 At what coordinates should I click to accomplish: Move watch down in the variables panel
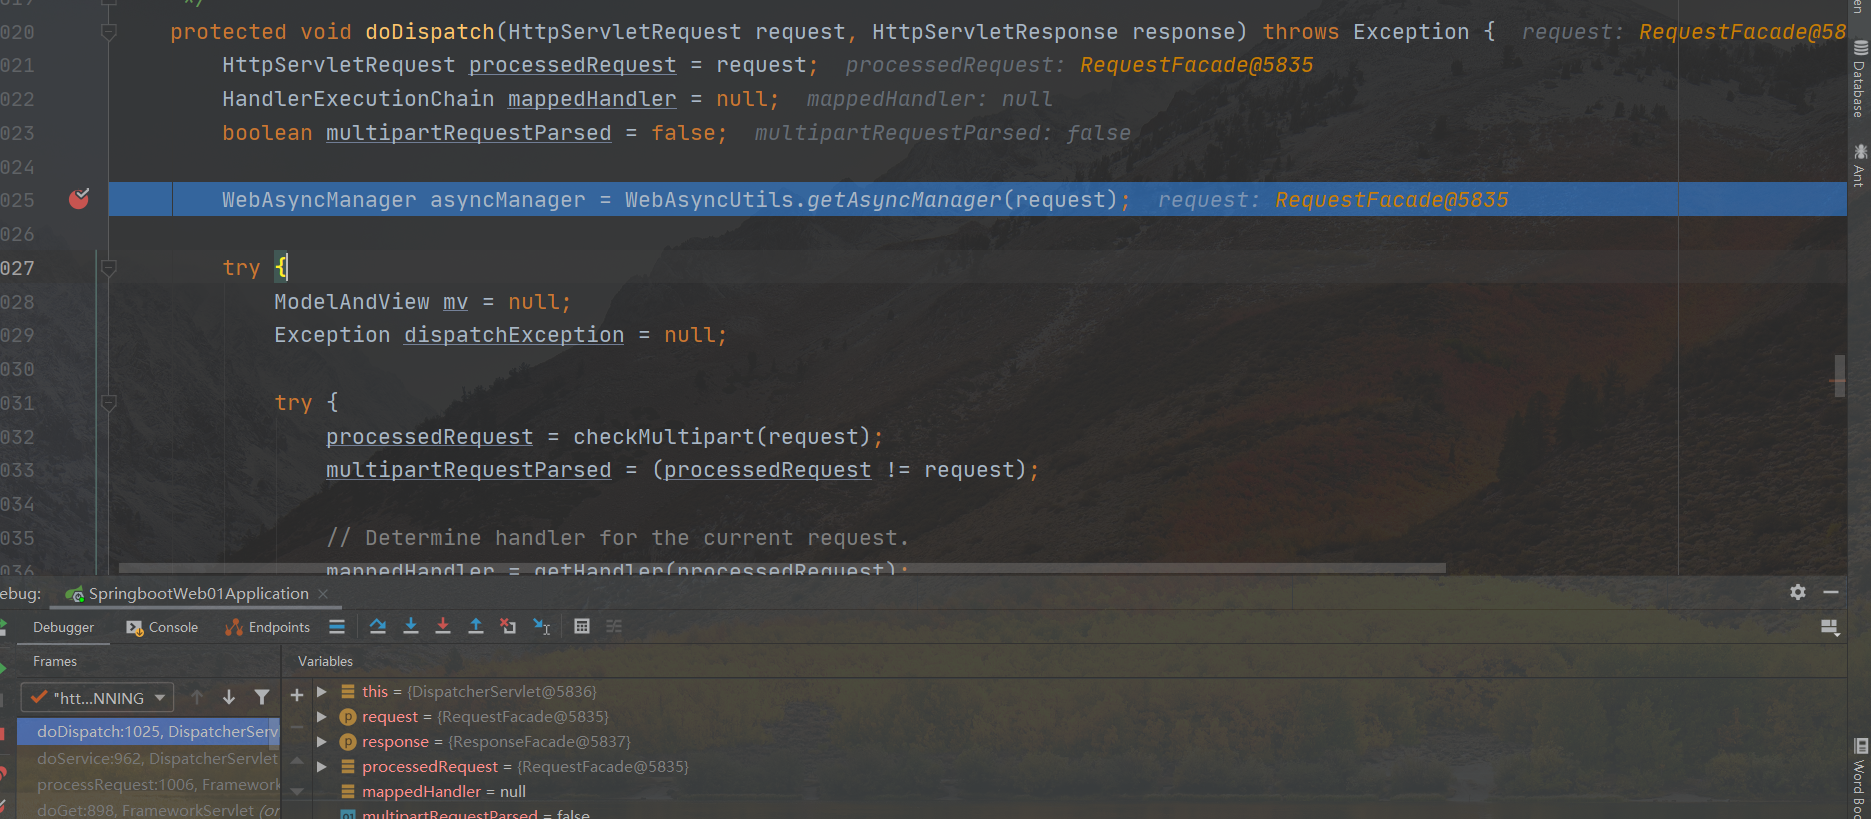point(297,791)
